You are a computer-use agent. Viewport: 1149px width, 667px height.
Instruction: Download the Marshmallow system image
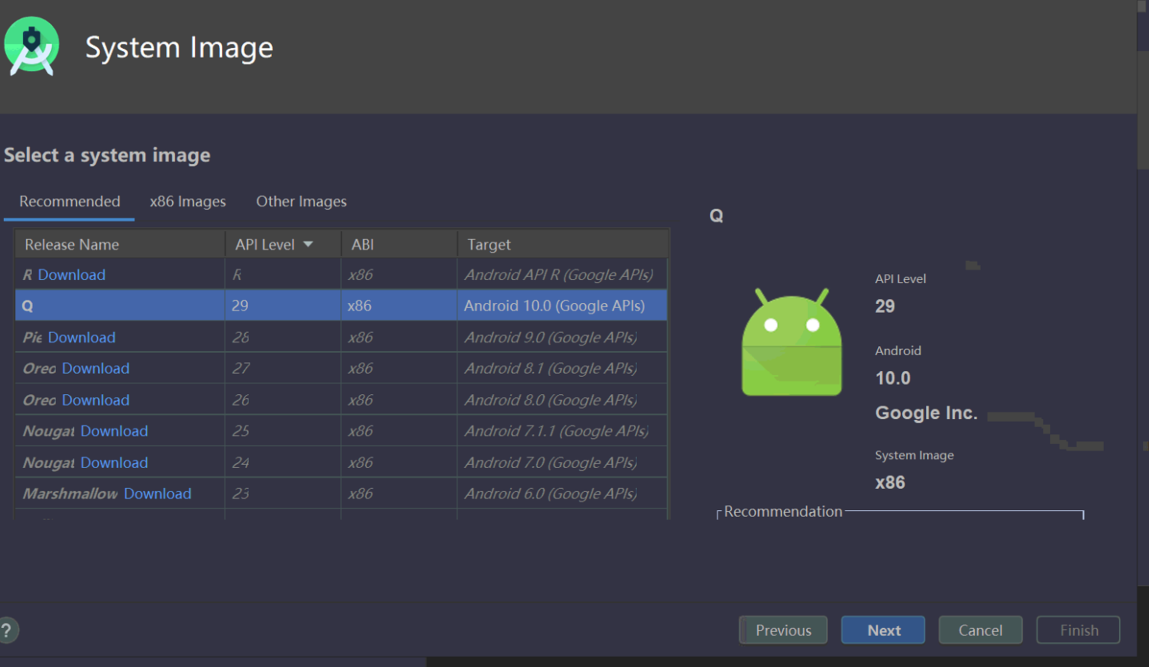pyautogui.click(x=157, y=493)
